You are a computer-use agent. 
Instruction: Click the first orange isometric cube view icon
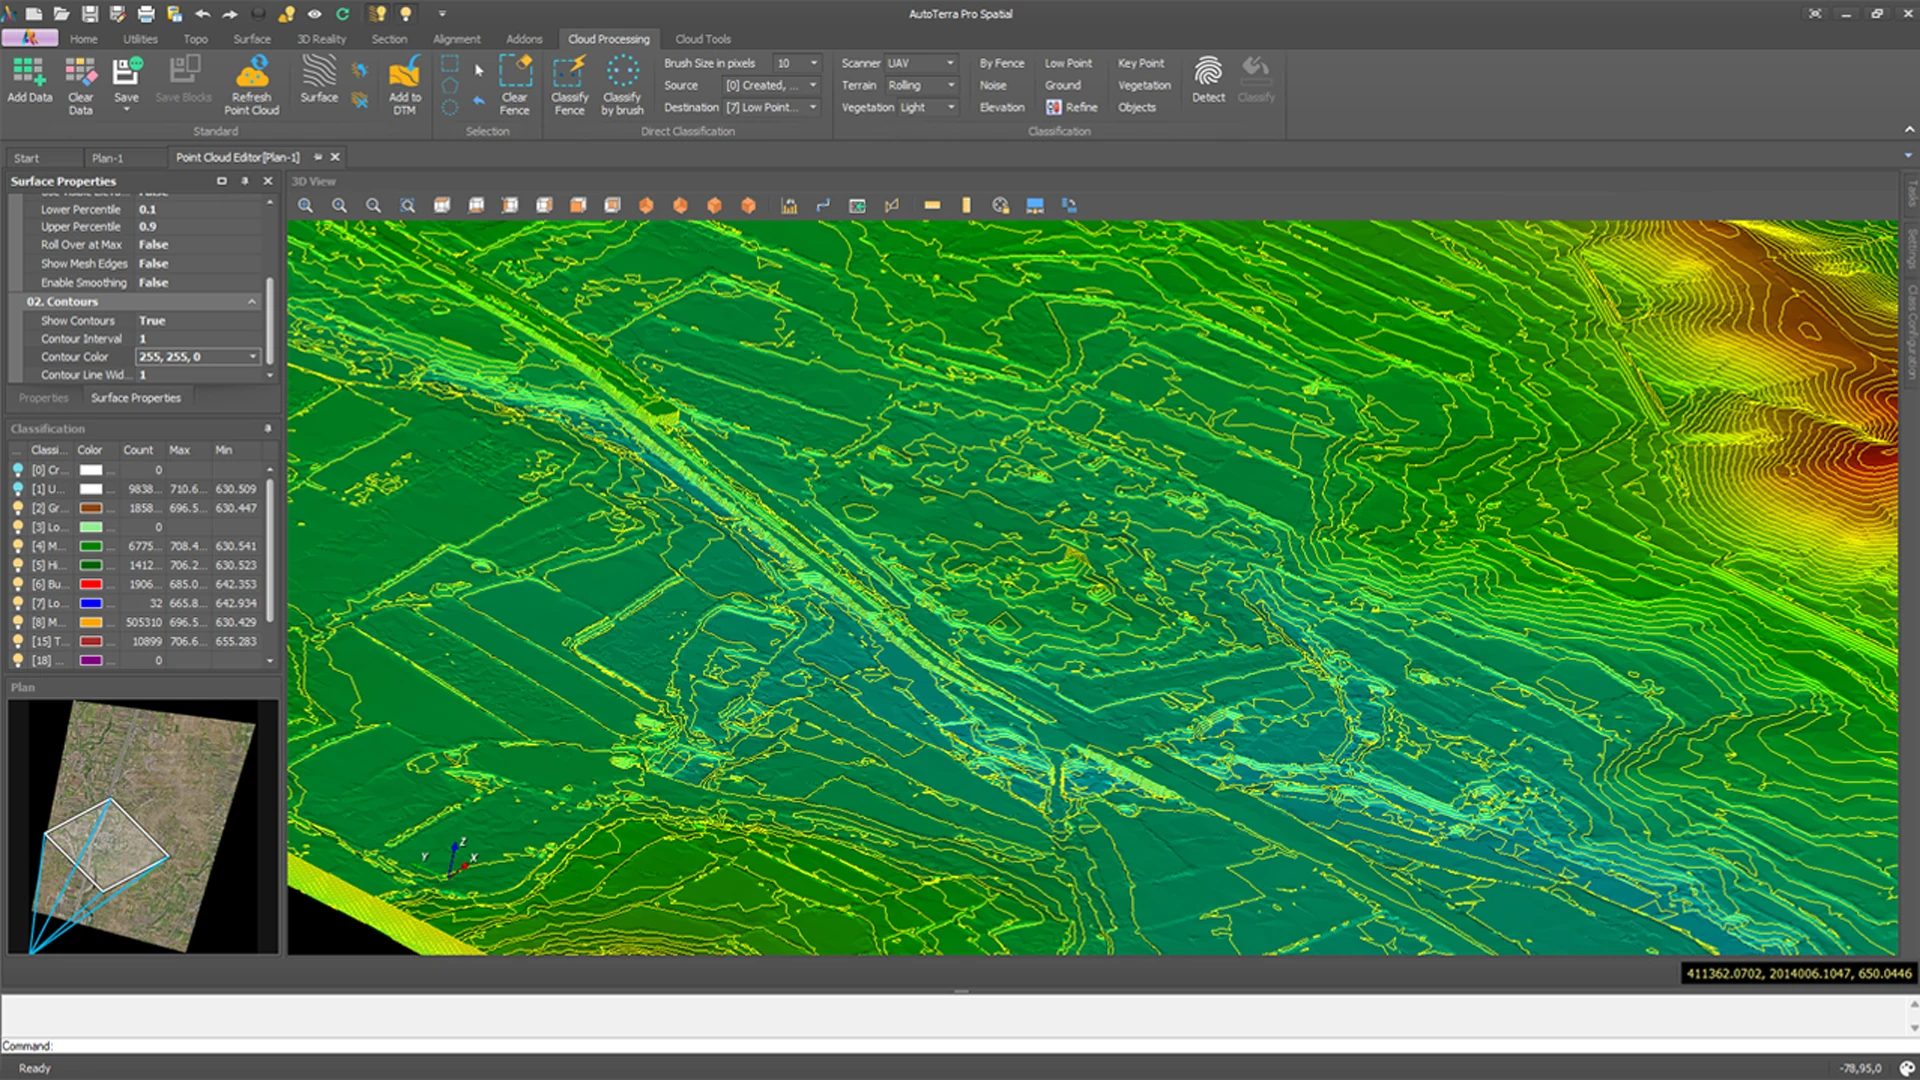(646, 205)
